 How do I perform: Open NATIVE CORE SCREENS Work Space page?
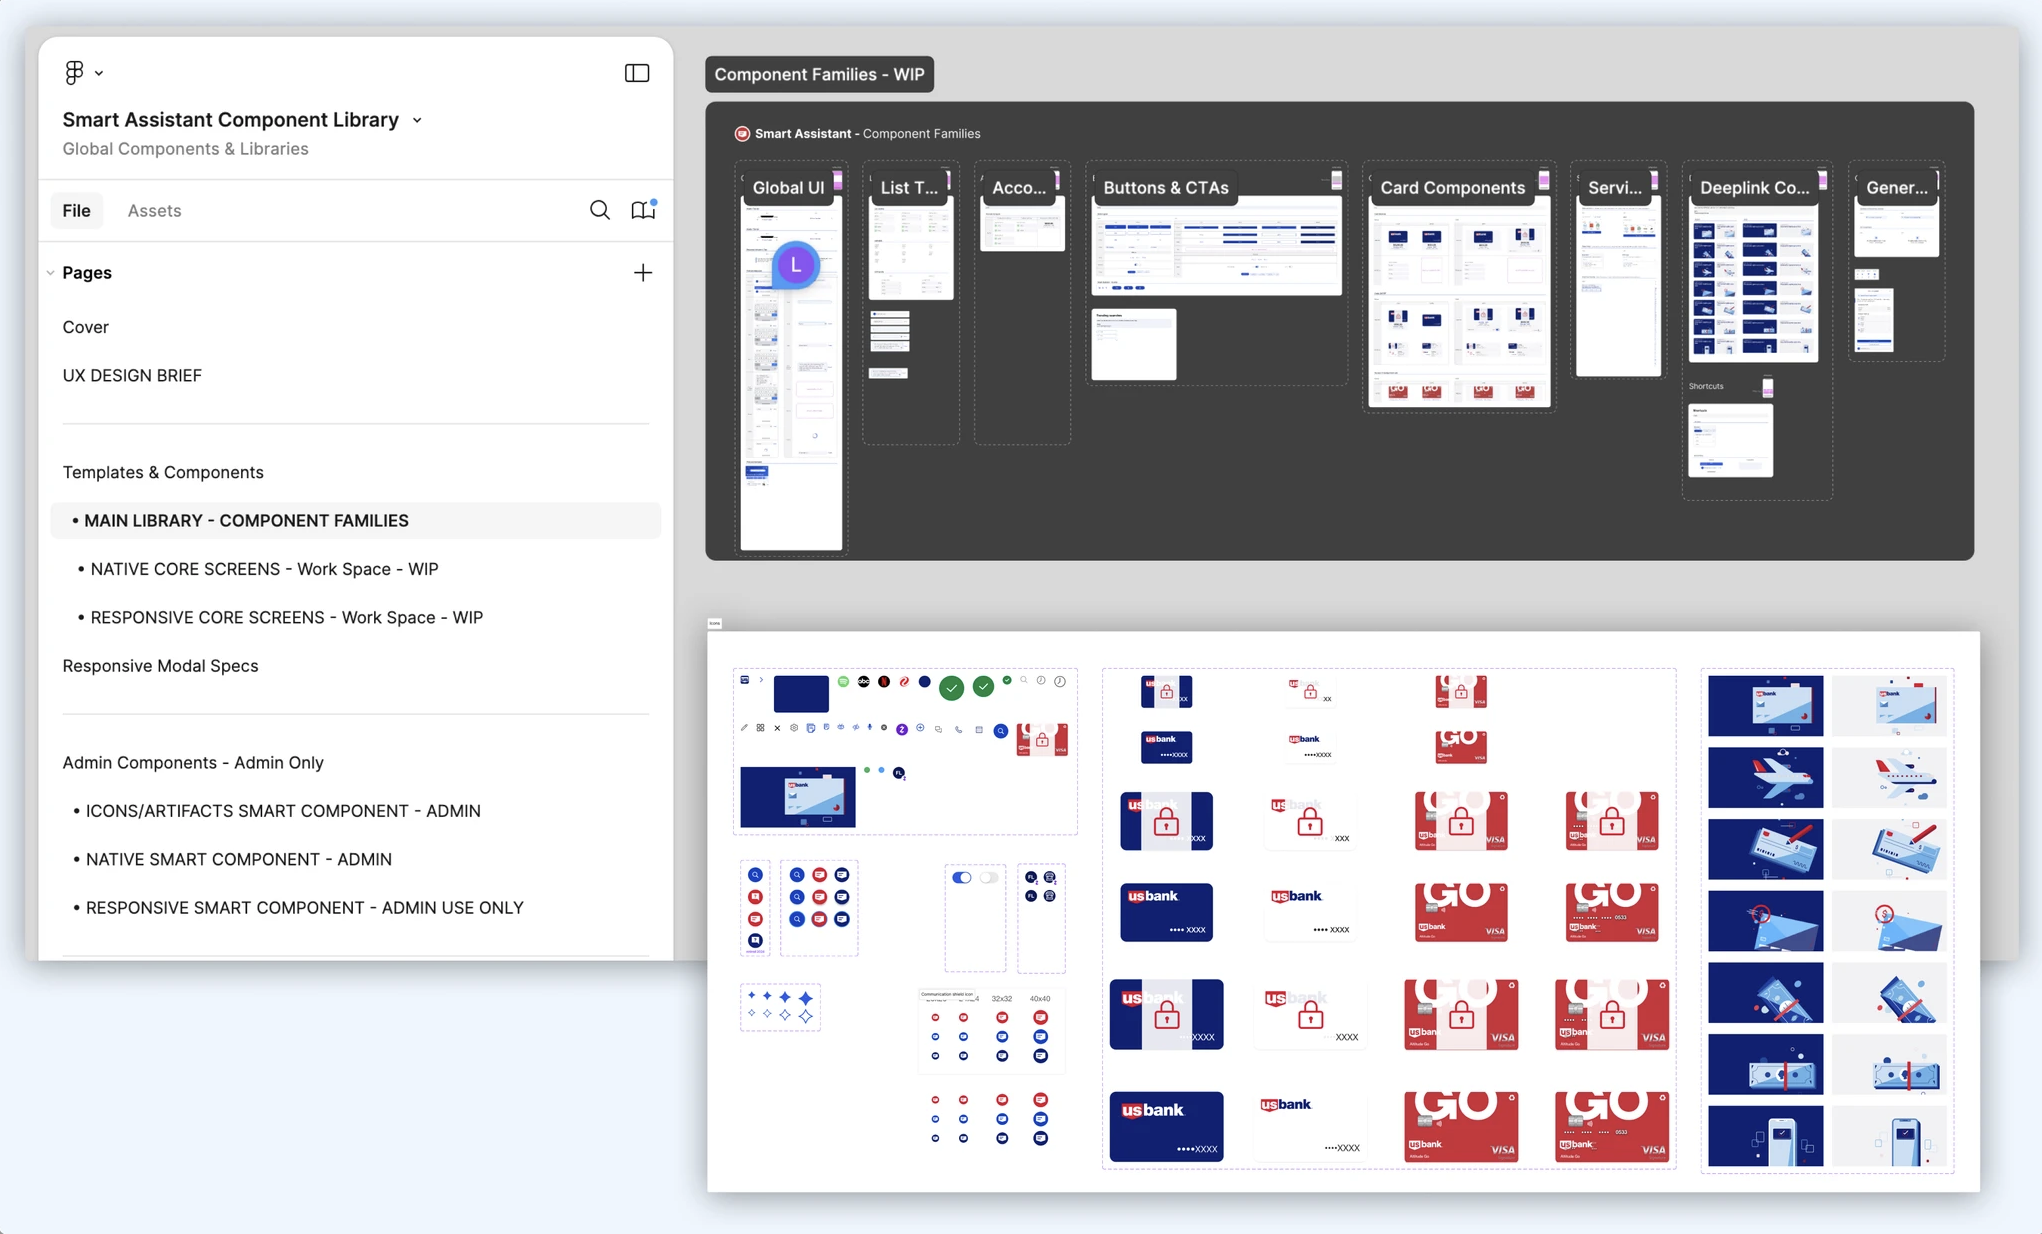[264, 569]
